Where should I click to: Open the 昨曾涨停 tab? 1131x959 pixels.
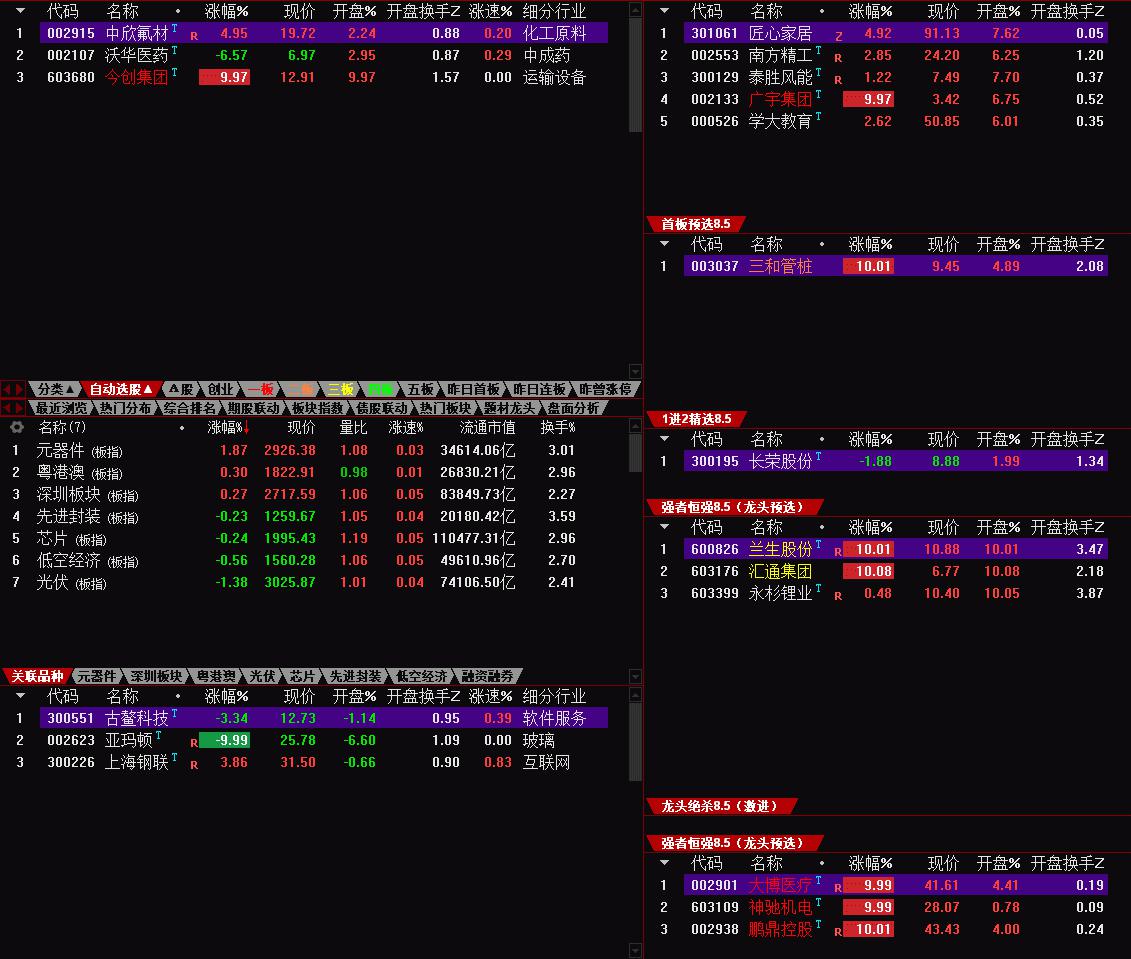tap(604, 389)
